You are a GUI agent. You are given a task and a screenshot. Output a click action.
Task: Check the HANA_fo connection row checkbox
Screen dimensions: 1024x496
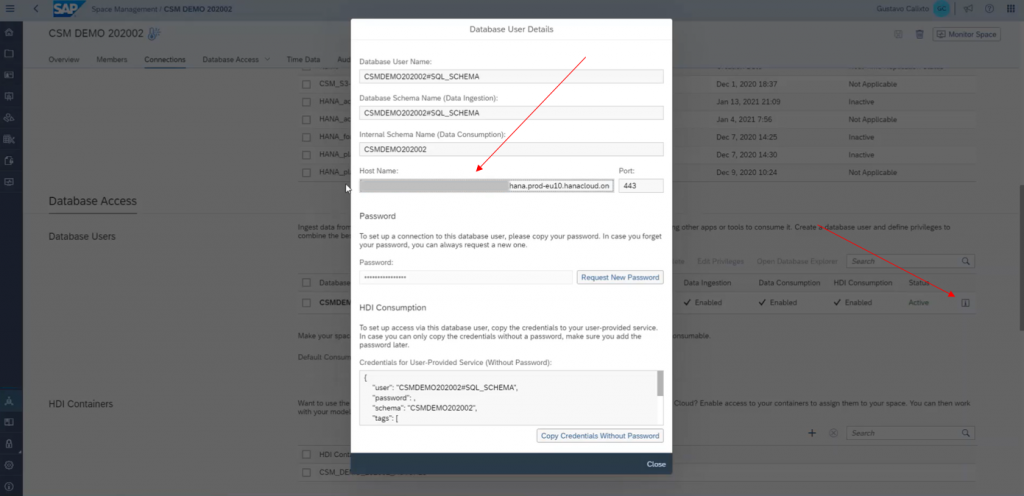click(x=306, y=137)
